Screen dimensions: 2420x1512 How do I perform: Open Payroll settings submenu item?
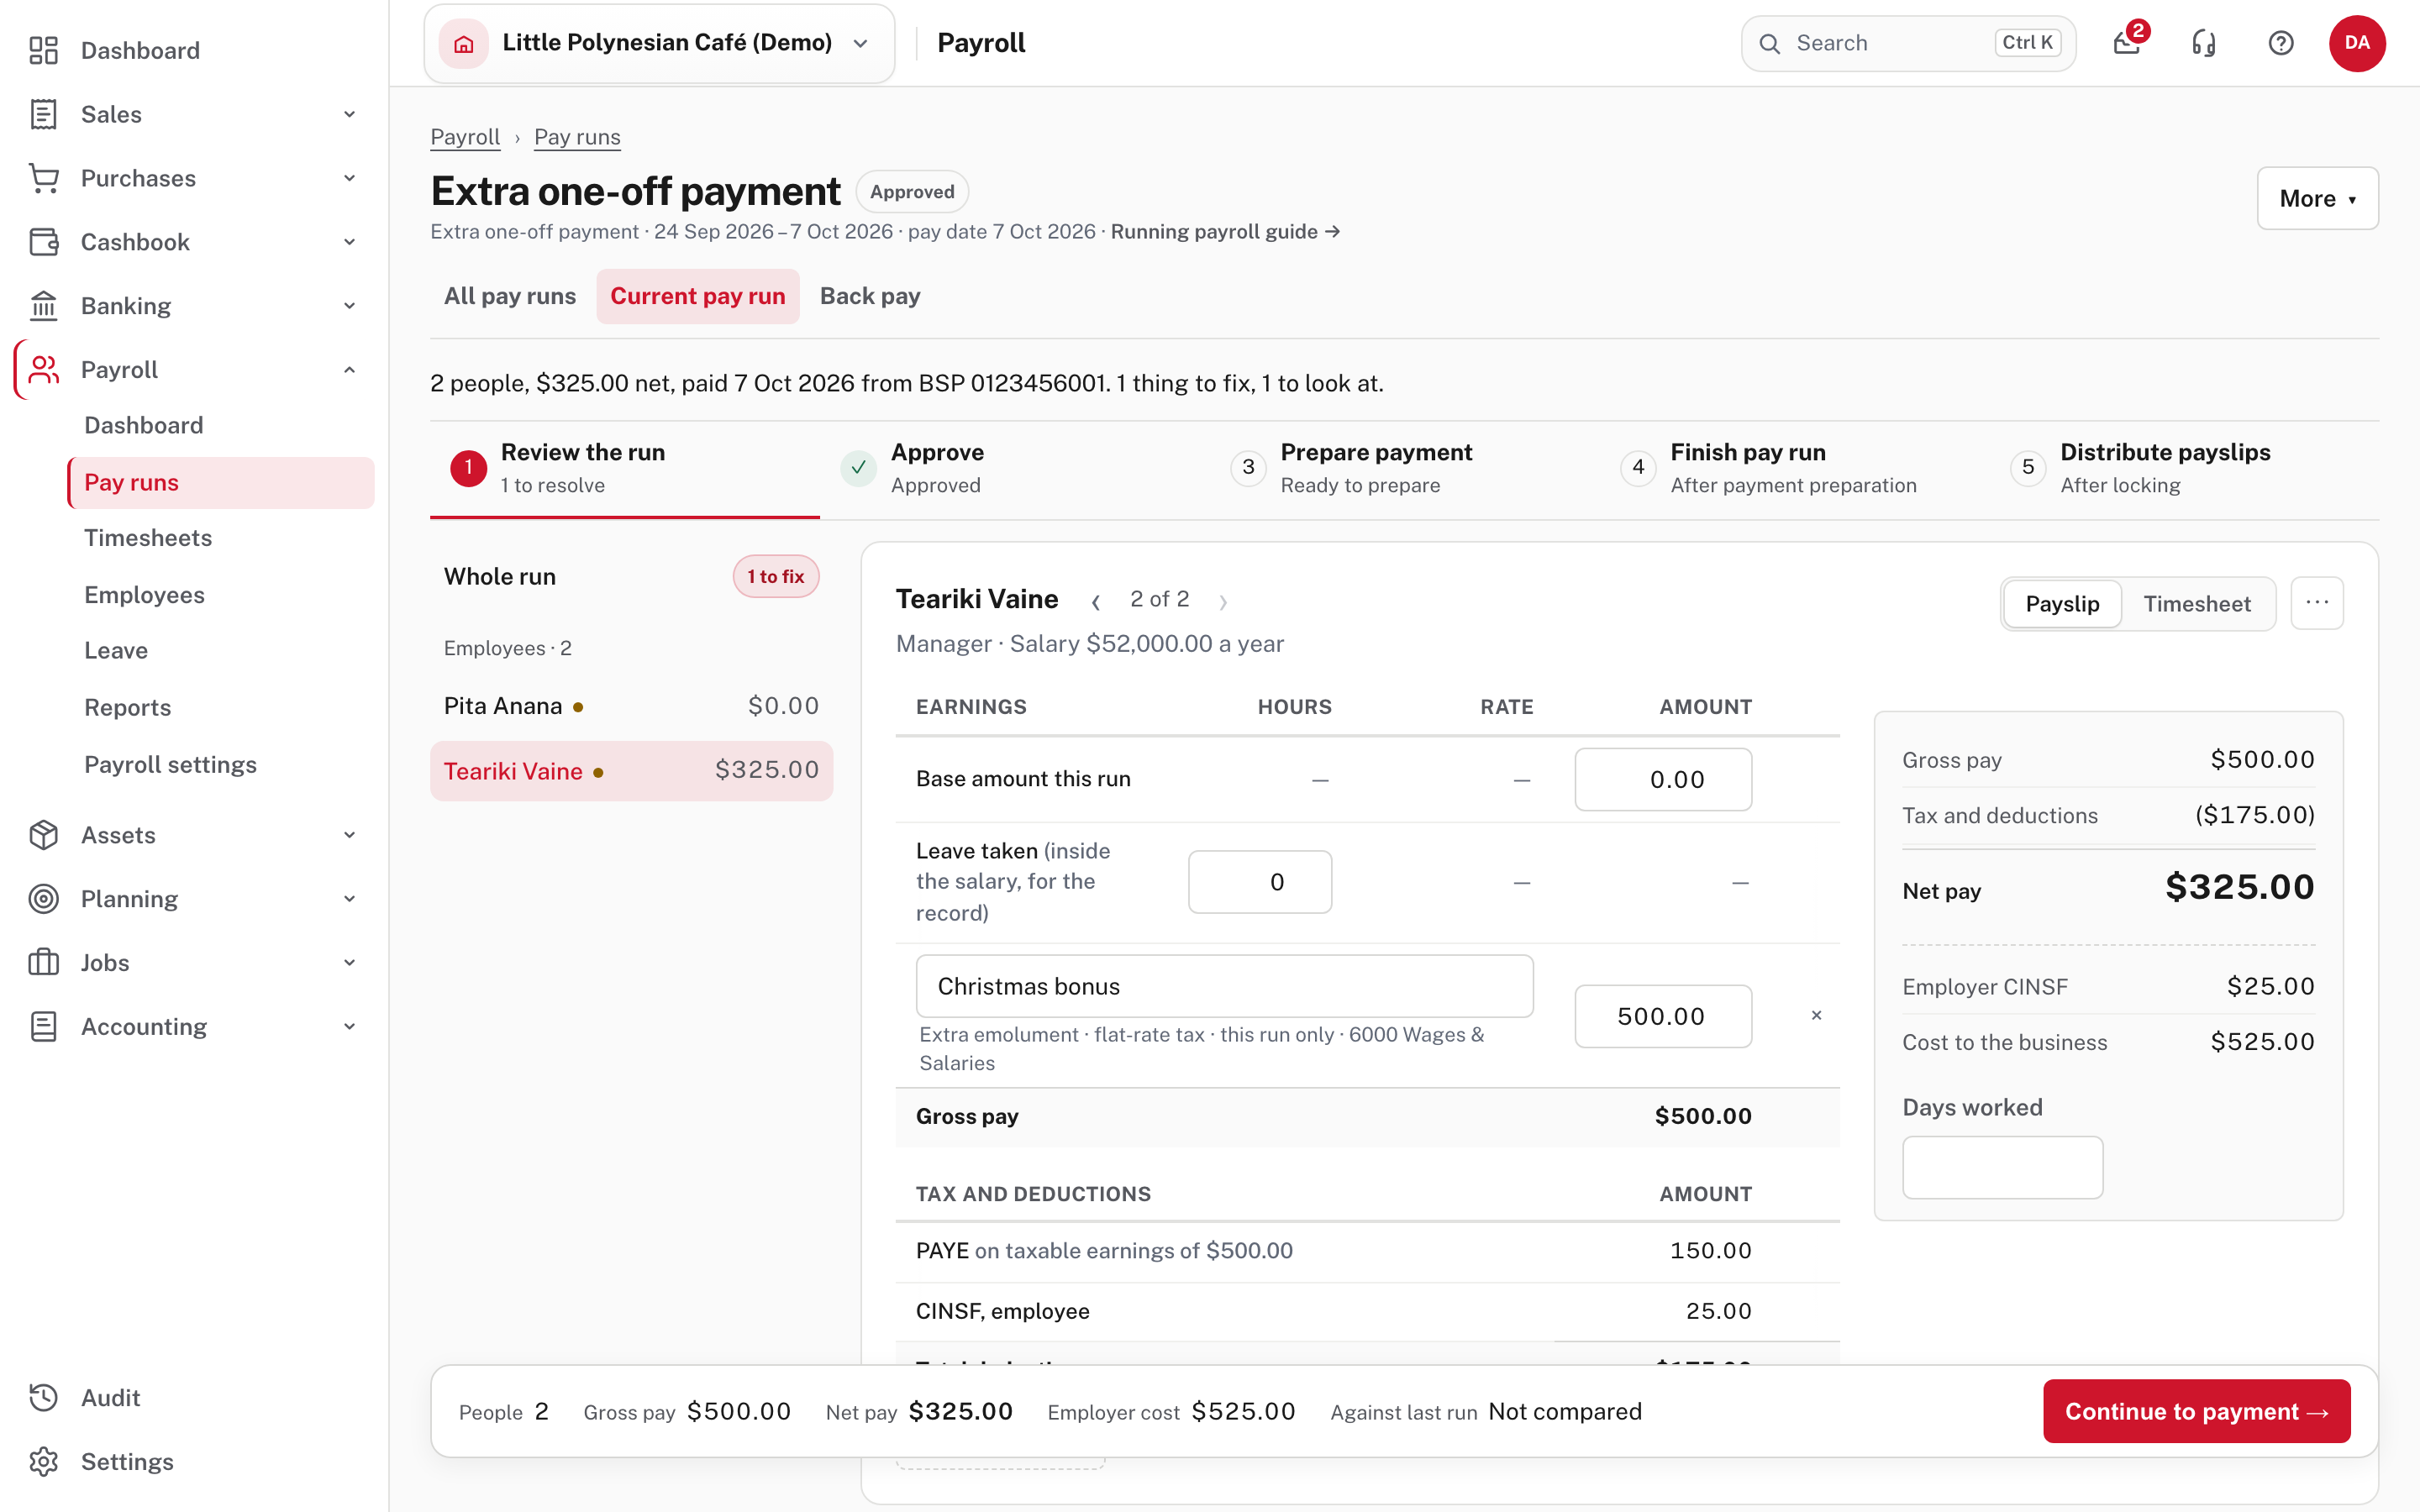(x=221, y=765)
